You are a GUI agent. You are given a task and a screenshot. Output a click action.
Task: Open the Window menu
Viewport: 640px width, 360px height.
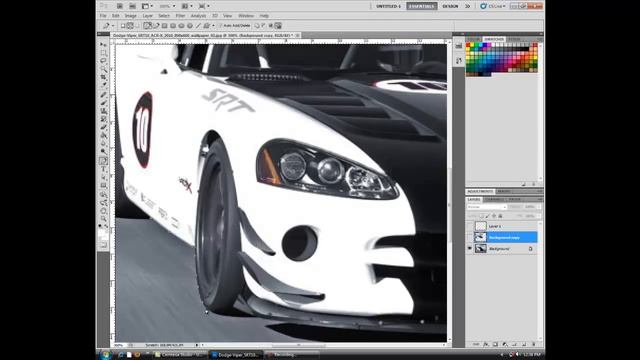[246, 16]
